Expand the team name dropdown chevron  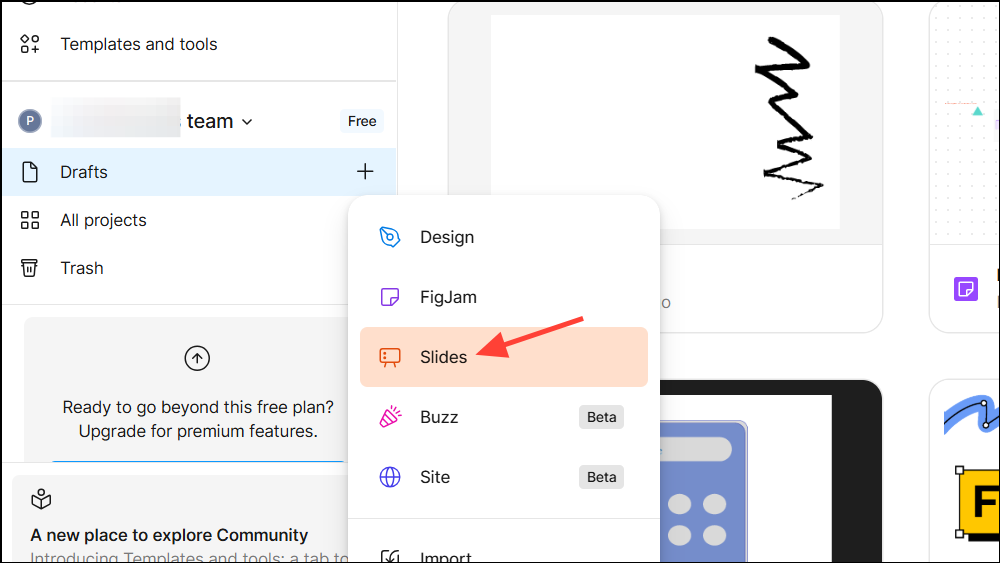pyautogui.click(x=247, y=122)
